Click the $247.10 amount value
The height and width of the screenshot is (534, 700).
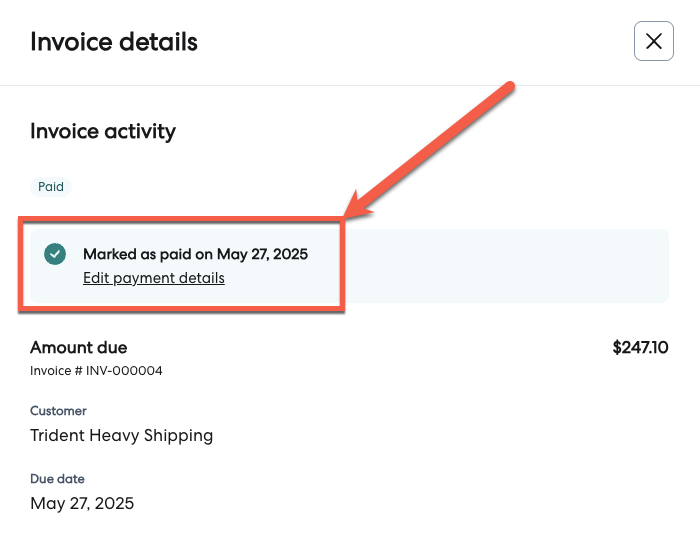point(640,348)
